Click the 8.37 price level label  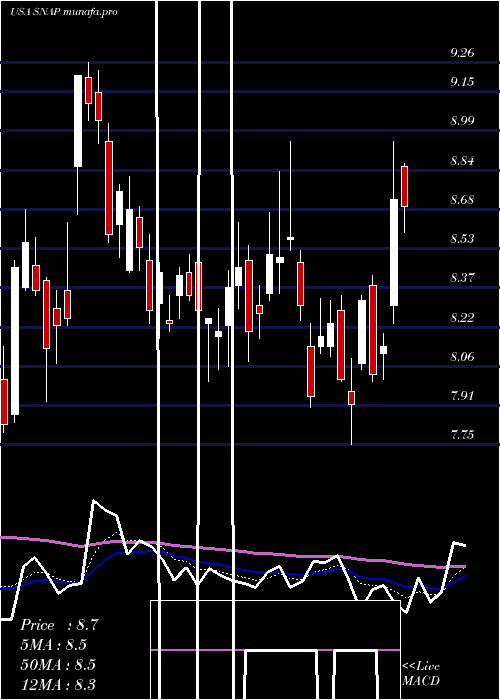(x=462, y=278)
